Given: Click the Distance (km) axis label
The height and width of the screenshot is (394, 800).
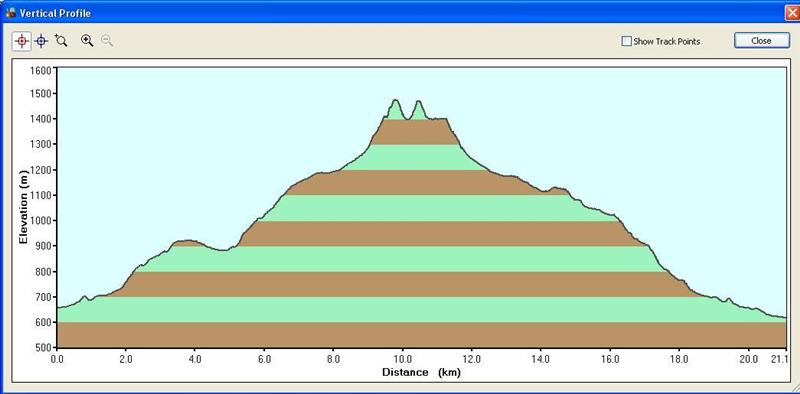Looking at the screenshot, I should (x=421, y=373).
